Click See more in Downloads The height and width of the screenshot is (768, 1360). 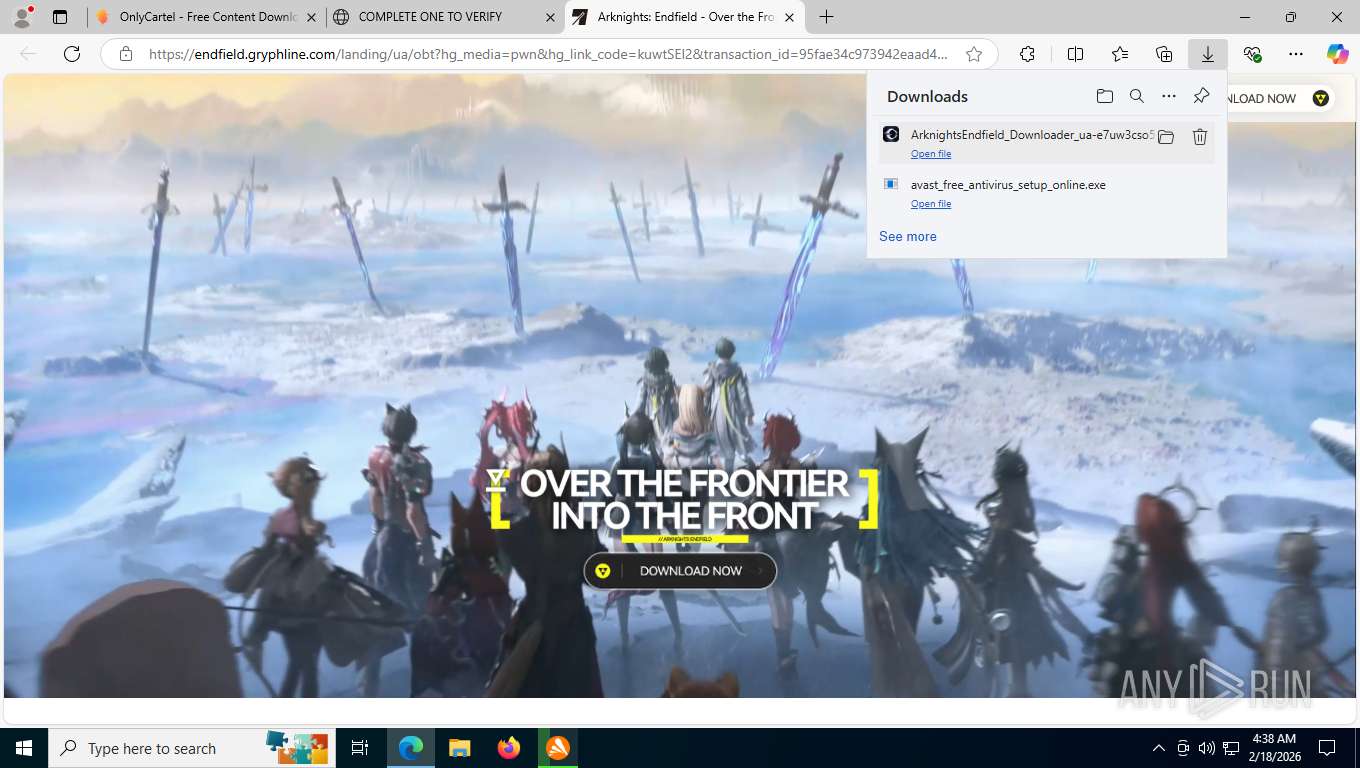[x=908, y=237]
